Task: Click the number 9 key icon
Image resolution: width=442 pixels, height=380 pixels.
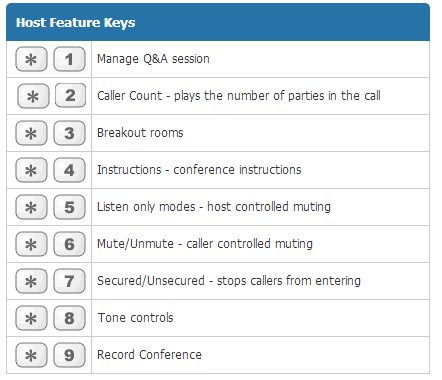Action: (69, 355)
